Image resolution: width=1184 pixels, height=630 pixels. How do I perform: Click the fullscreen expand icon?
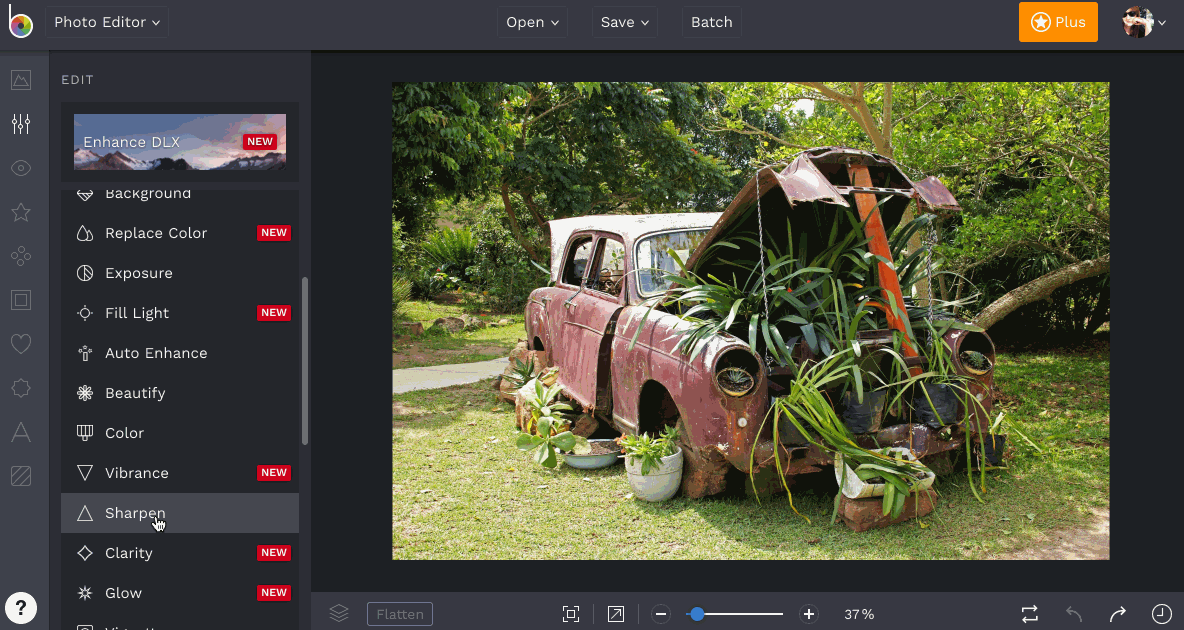coord(616,614)
